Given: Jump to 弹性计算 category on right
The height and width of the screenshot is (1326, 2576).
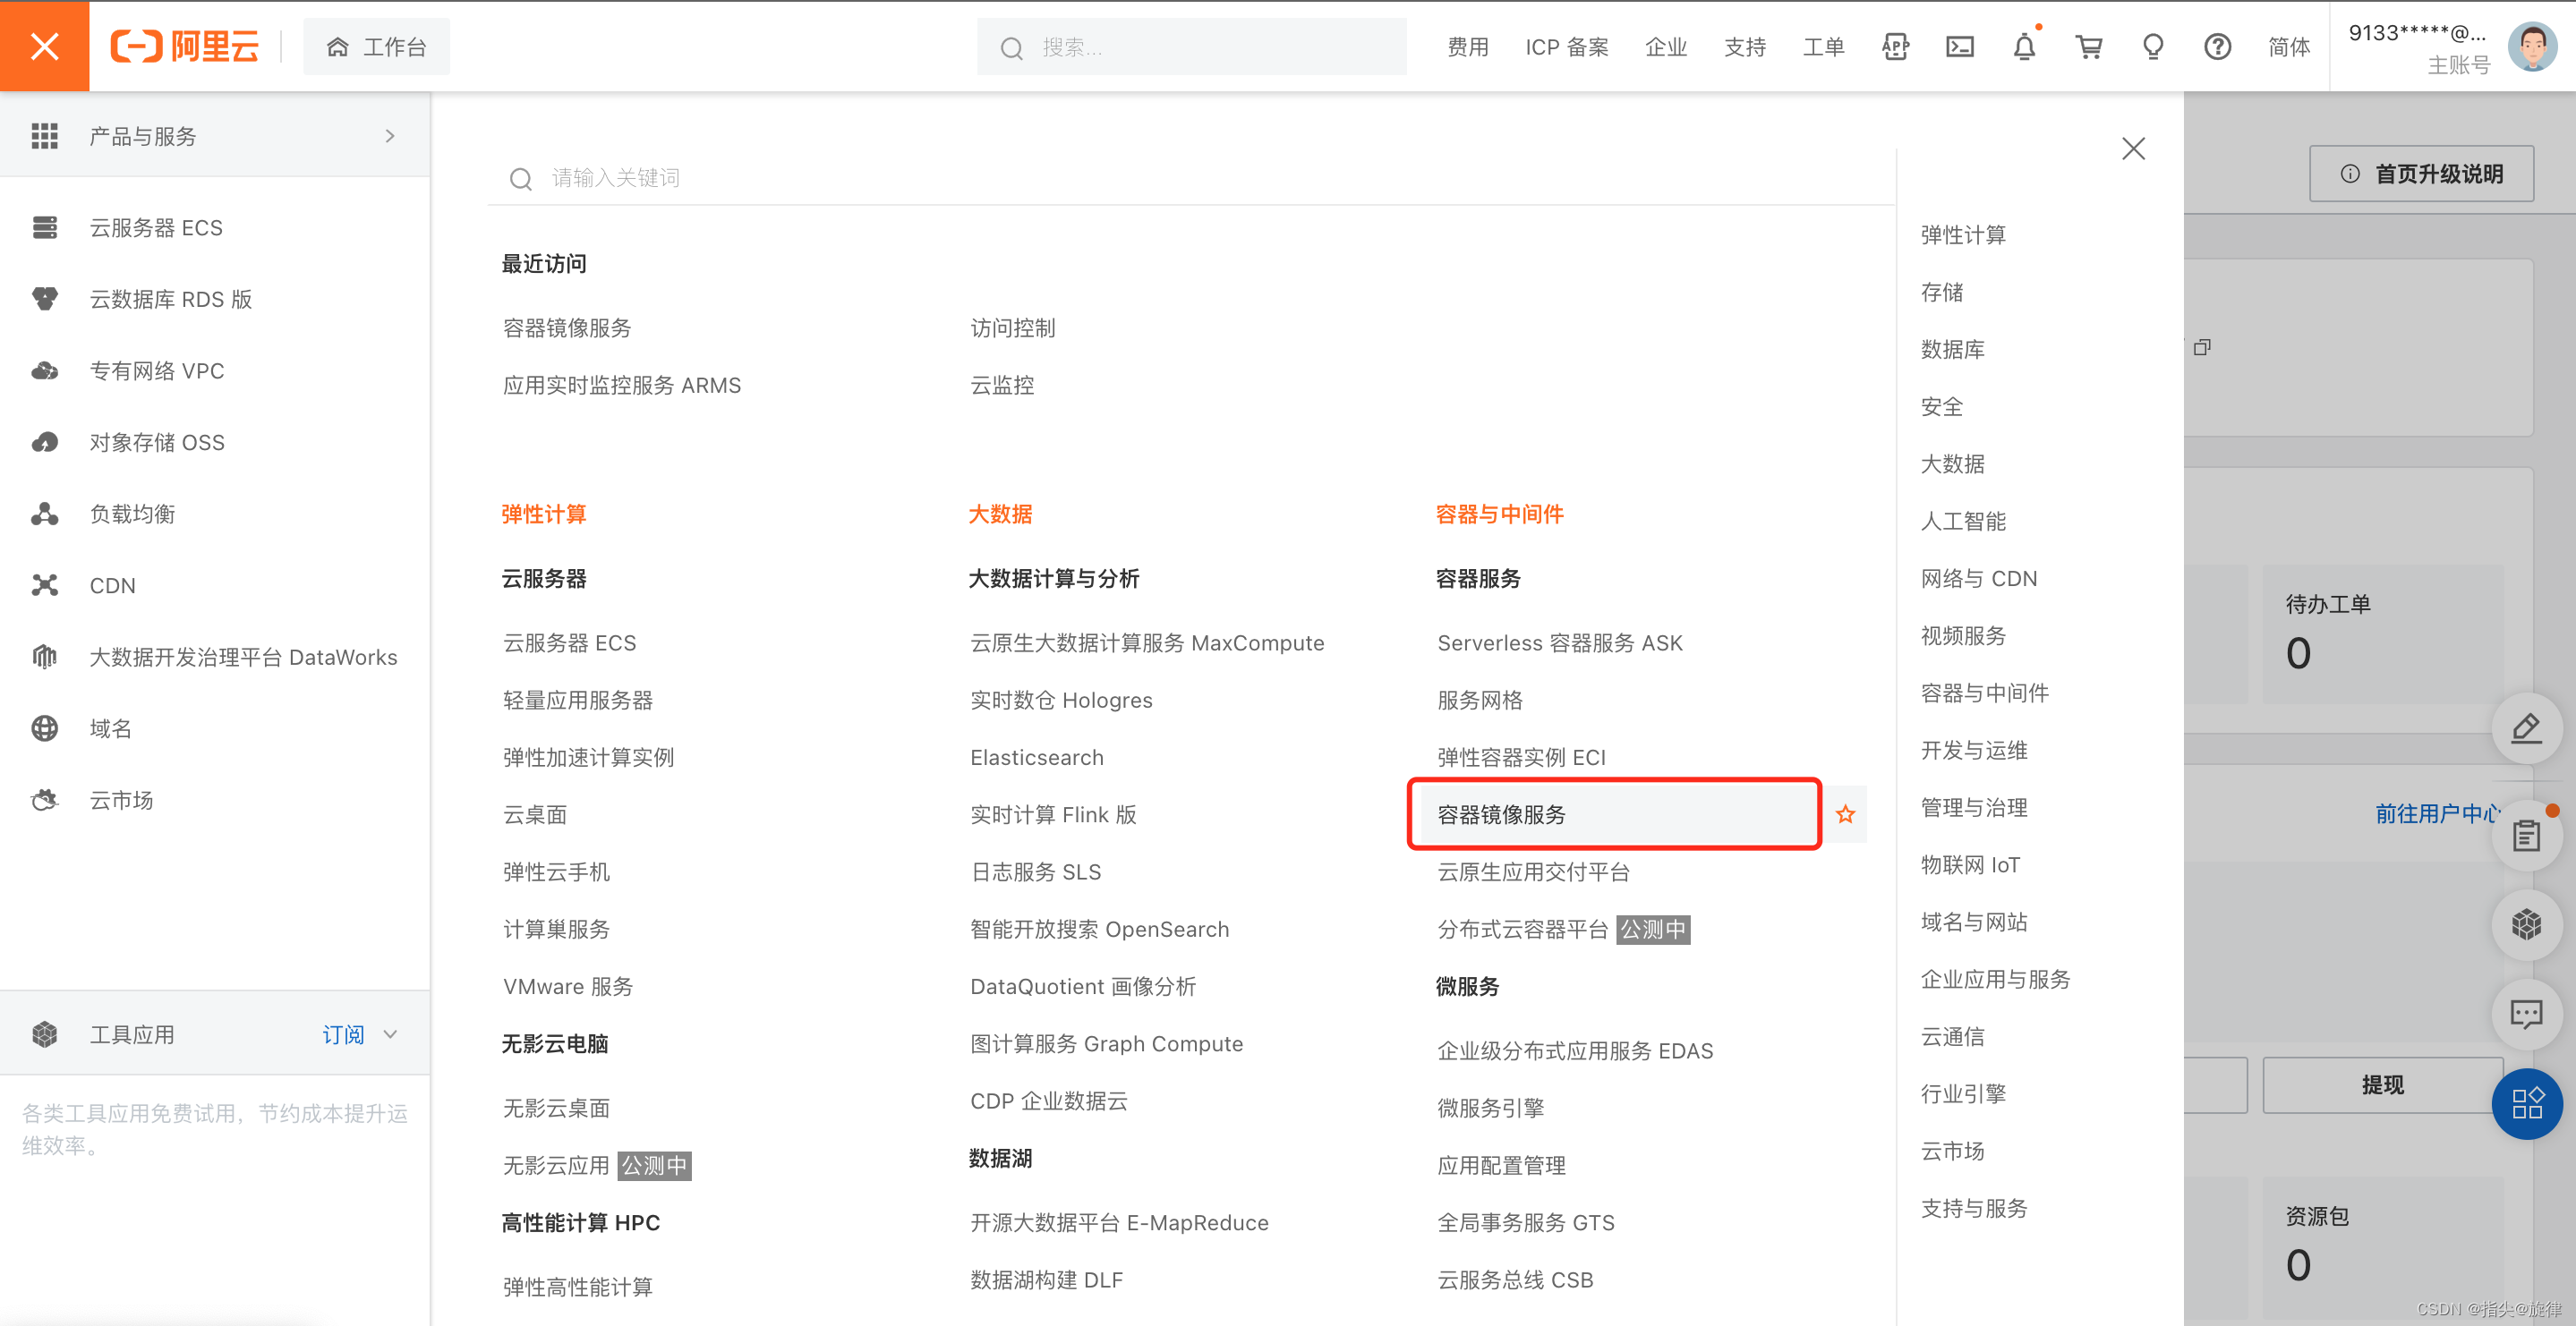Looking at the screenshot, I should pos(1963,235).
